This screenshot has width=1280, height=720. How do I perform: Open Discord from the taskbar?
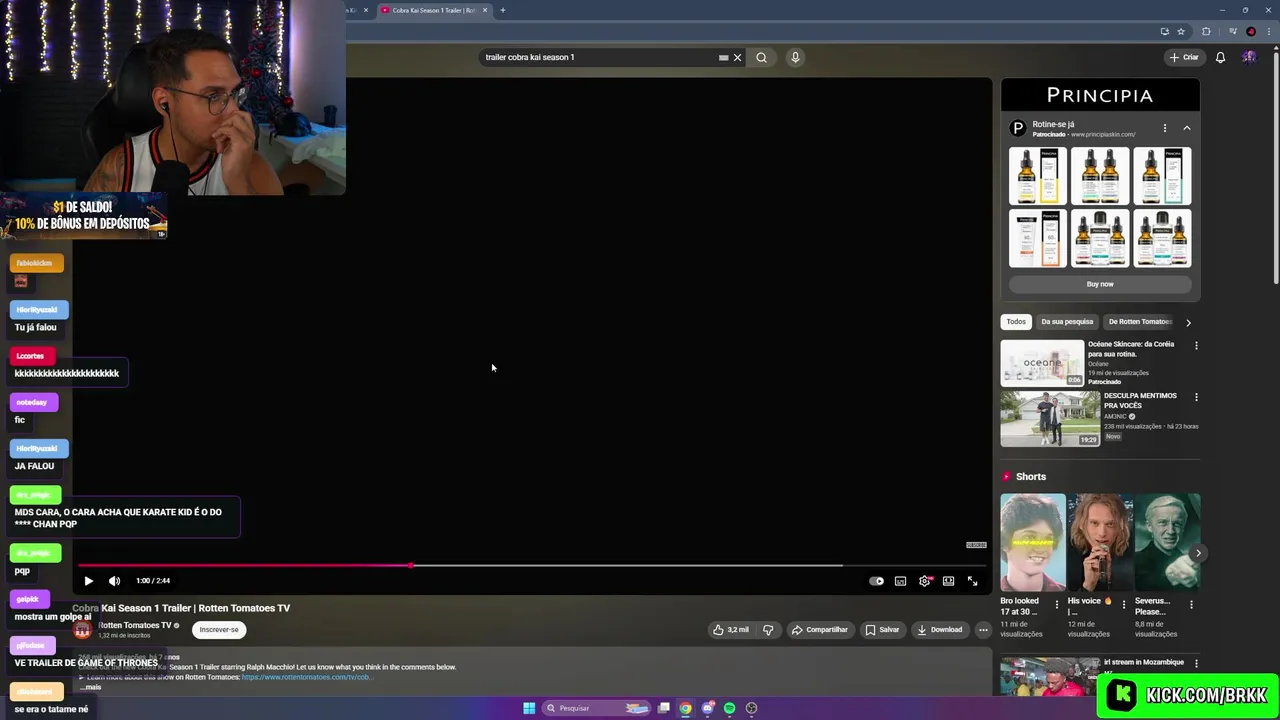tap(707, 708)
